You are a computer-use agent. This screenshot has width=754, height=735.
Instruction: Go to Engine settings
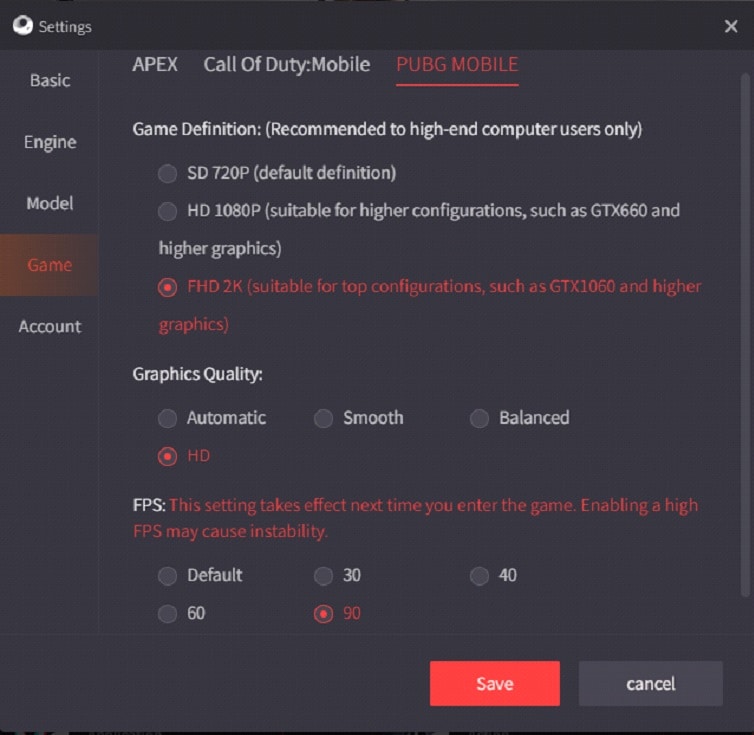(50, 142)
